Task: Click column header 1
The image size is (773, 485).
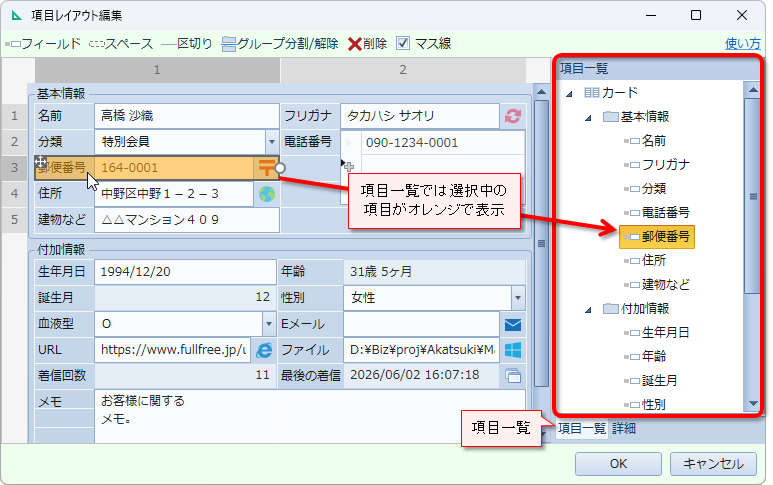Action: click(x=157, y=70)
